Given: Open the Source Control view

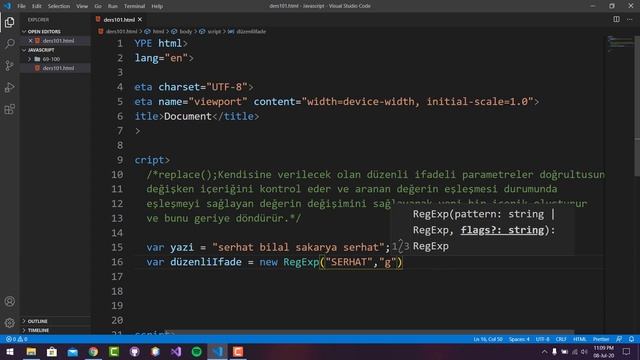Looking at the screenshot, I should (x=9, y=65).
